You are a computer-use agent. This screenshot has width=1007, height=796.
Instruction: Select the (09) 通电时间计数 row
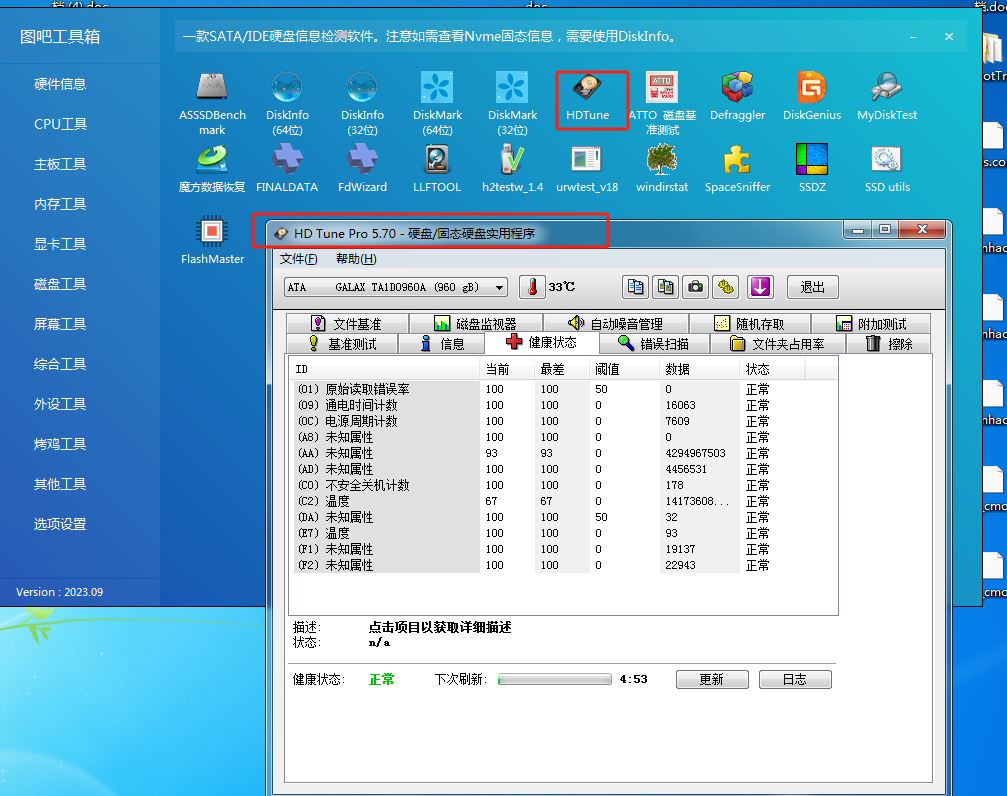point(563,405)
